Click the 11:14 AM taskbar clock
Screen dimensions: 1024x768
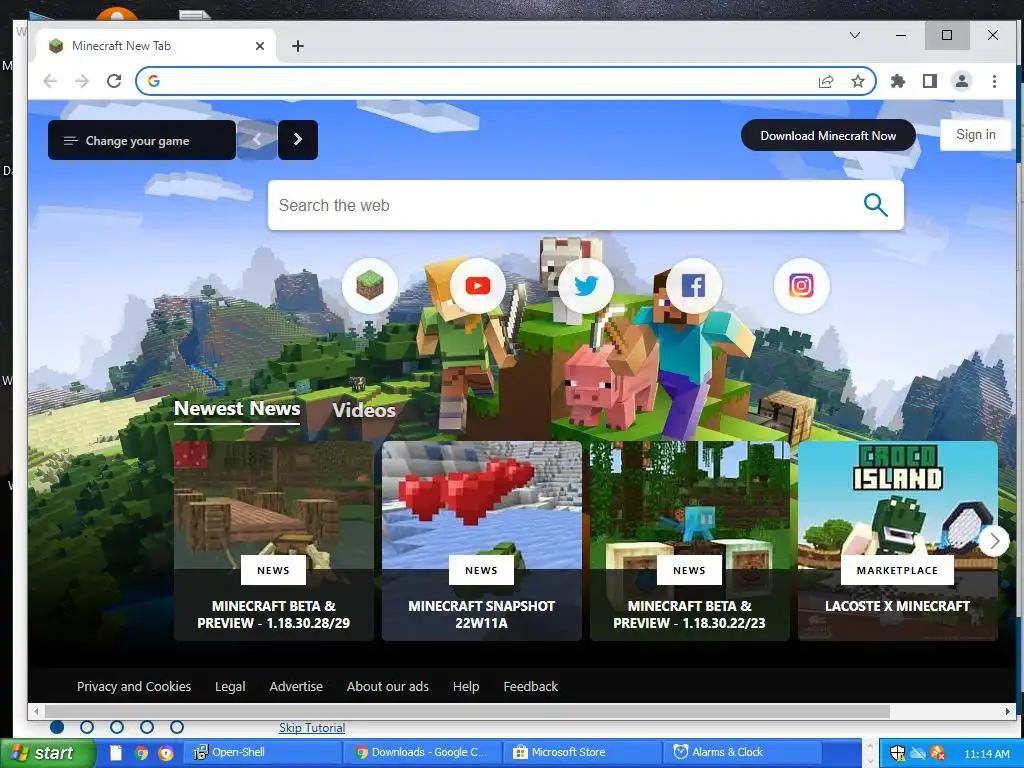pyautogui.click(x=987, y=754)
